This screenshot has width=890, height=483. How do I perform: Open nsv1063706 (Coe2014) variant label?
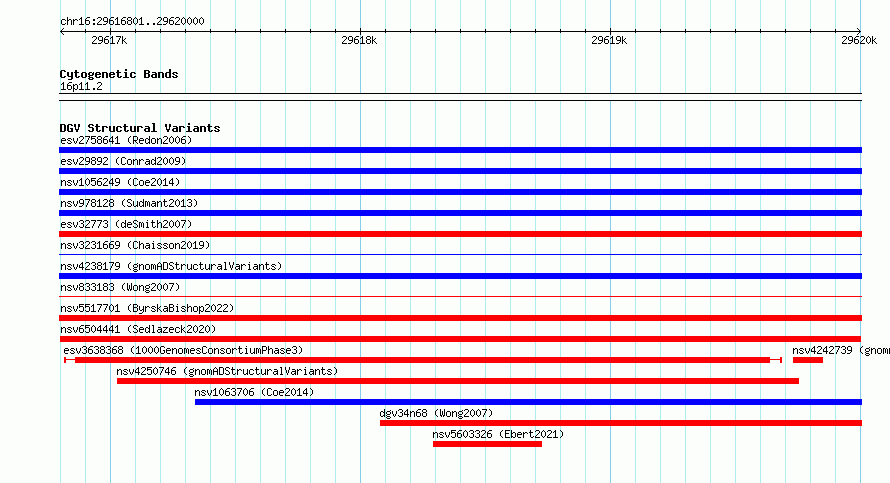[x=254, y=392]
